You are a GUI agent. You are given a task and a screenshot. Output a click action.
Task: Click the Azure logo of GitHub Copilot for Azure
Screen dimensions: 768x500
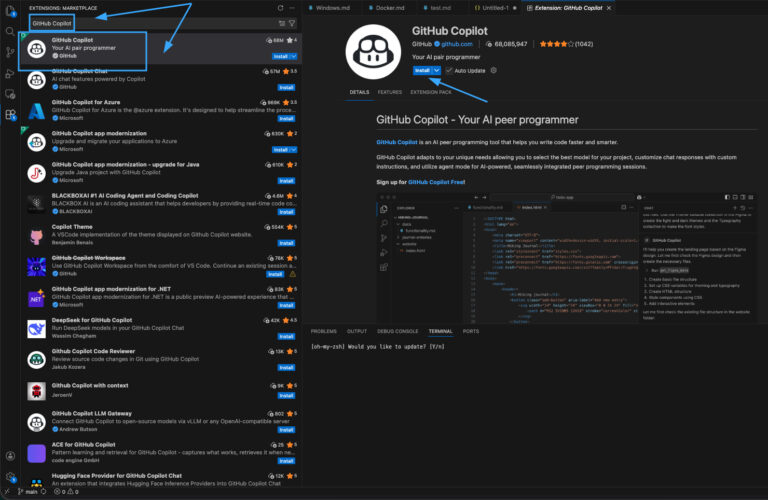36,111
